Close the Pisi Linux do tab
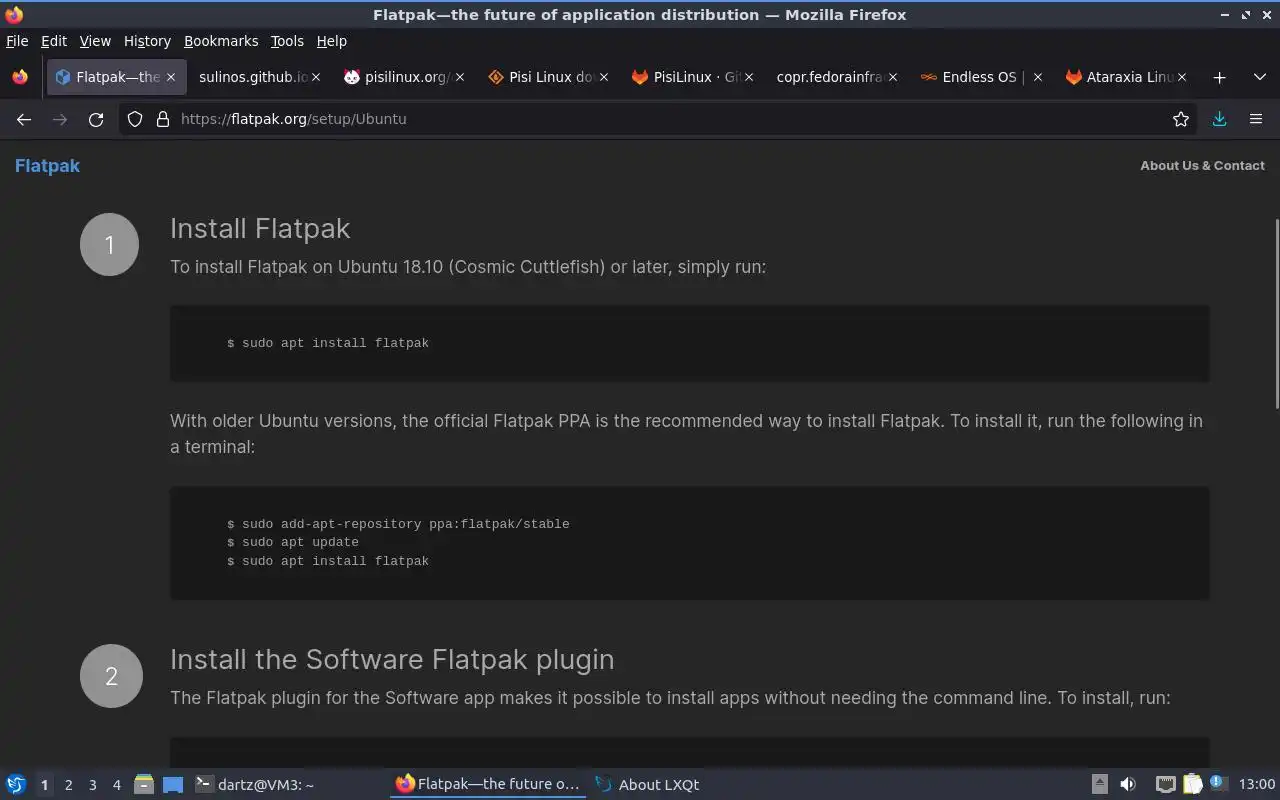This screenshot has width=1280, height=800. click(604, 77)
